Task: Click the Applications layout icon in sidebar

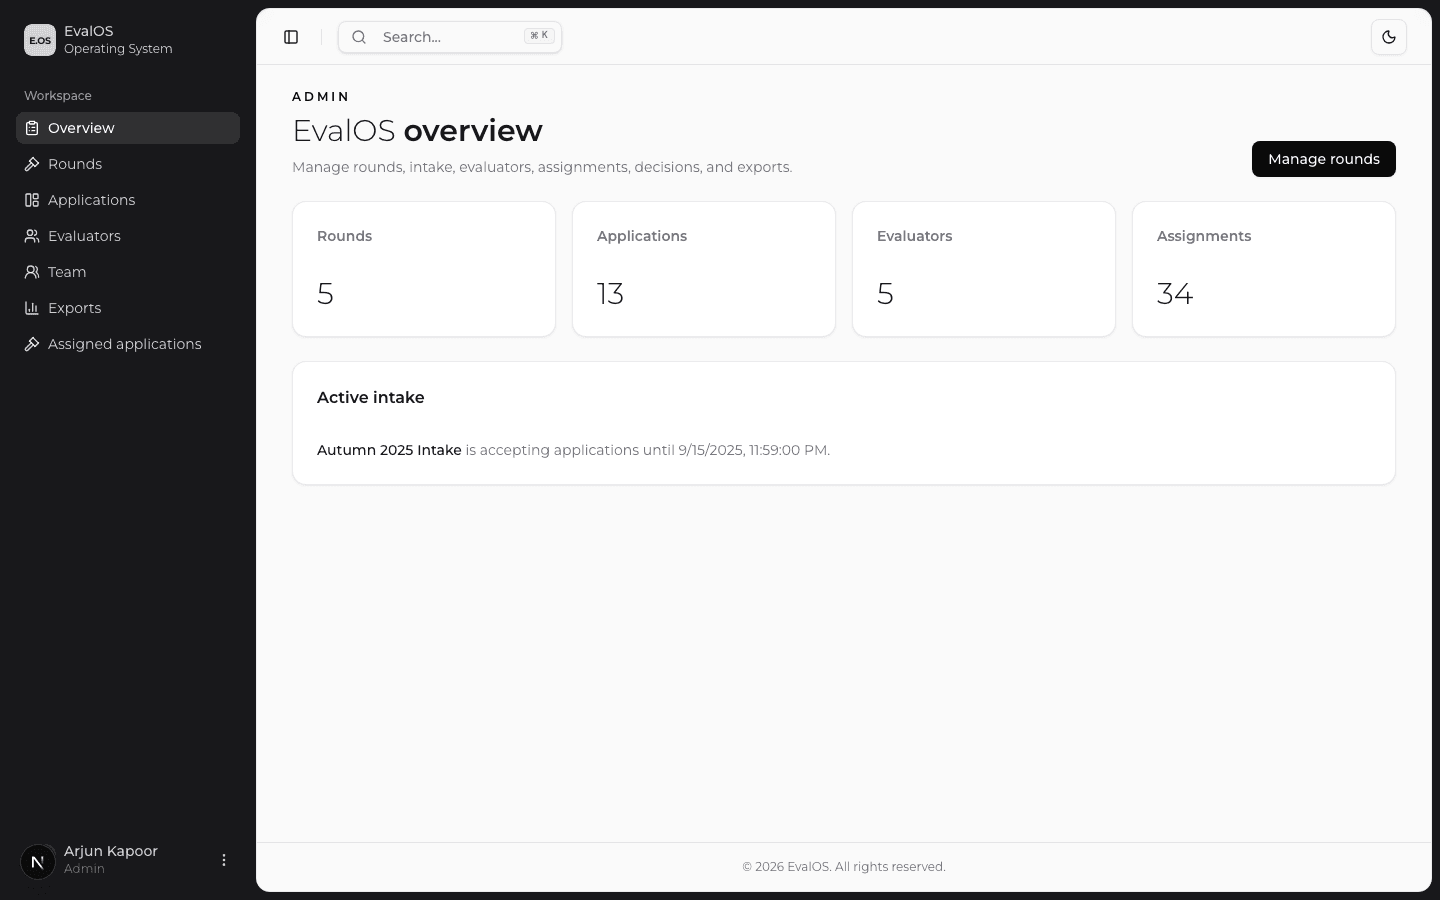Action: tap(32, 200)
